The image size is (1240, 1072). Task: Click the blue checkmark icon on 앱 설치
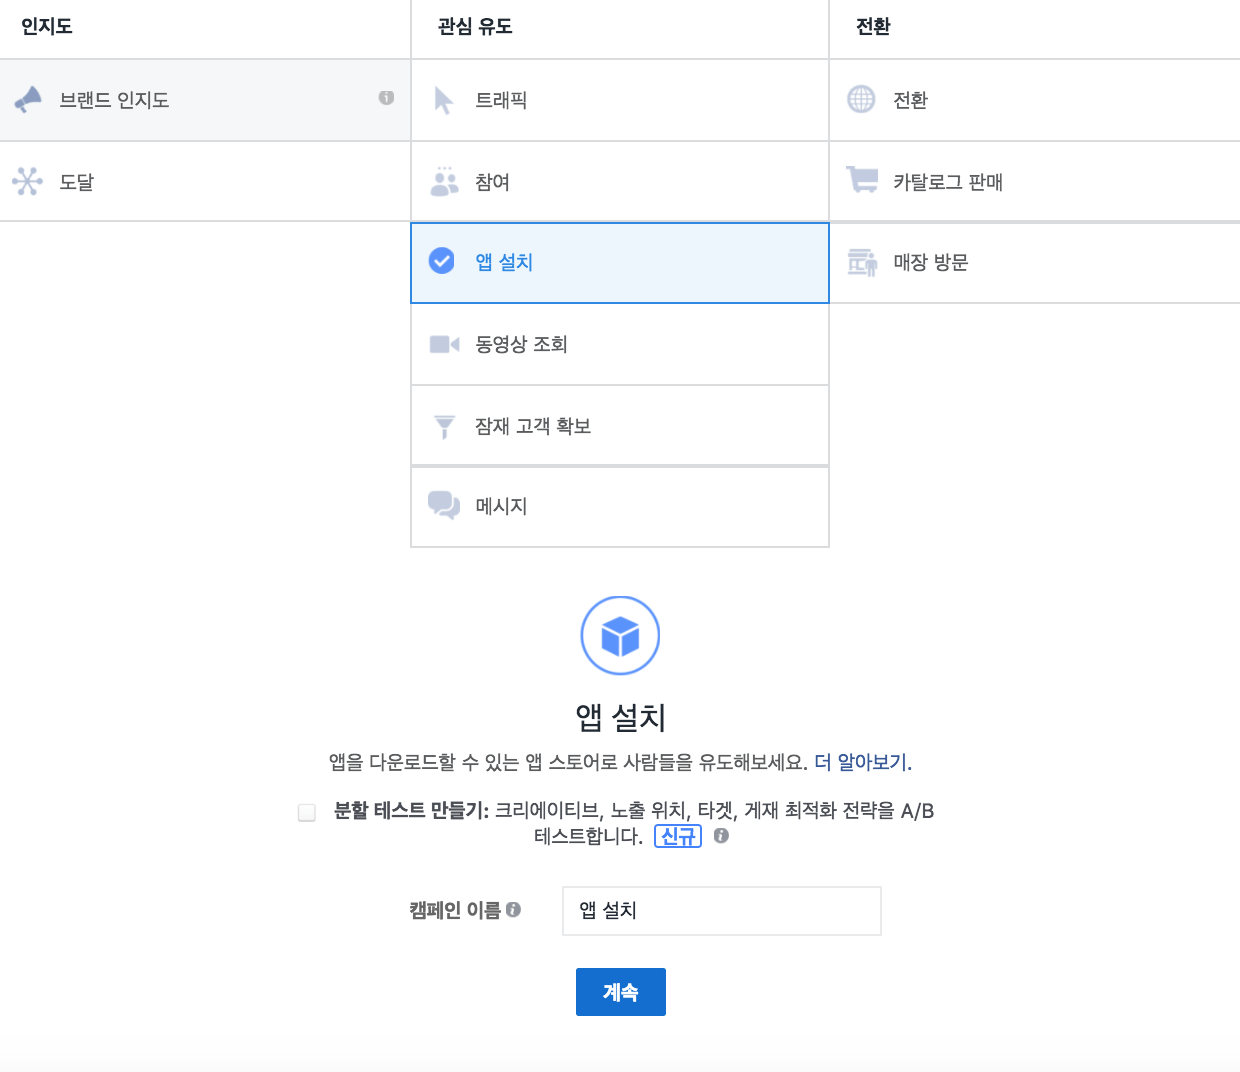point(441,262)
